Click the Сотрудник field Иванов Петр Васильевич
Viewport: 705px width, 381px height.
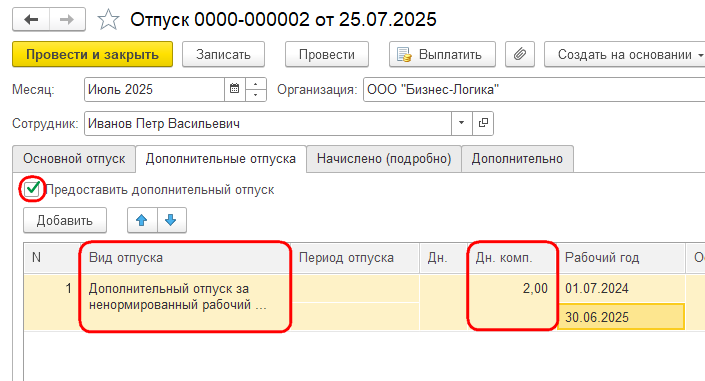pos(268,123)
